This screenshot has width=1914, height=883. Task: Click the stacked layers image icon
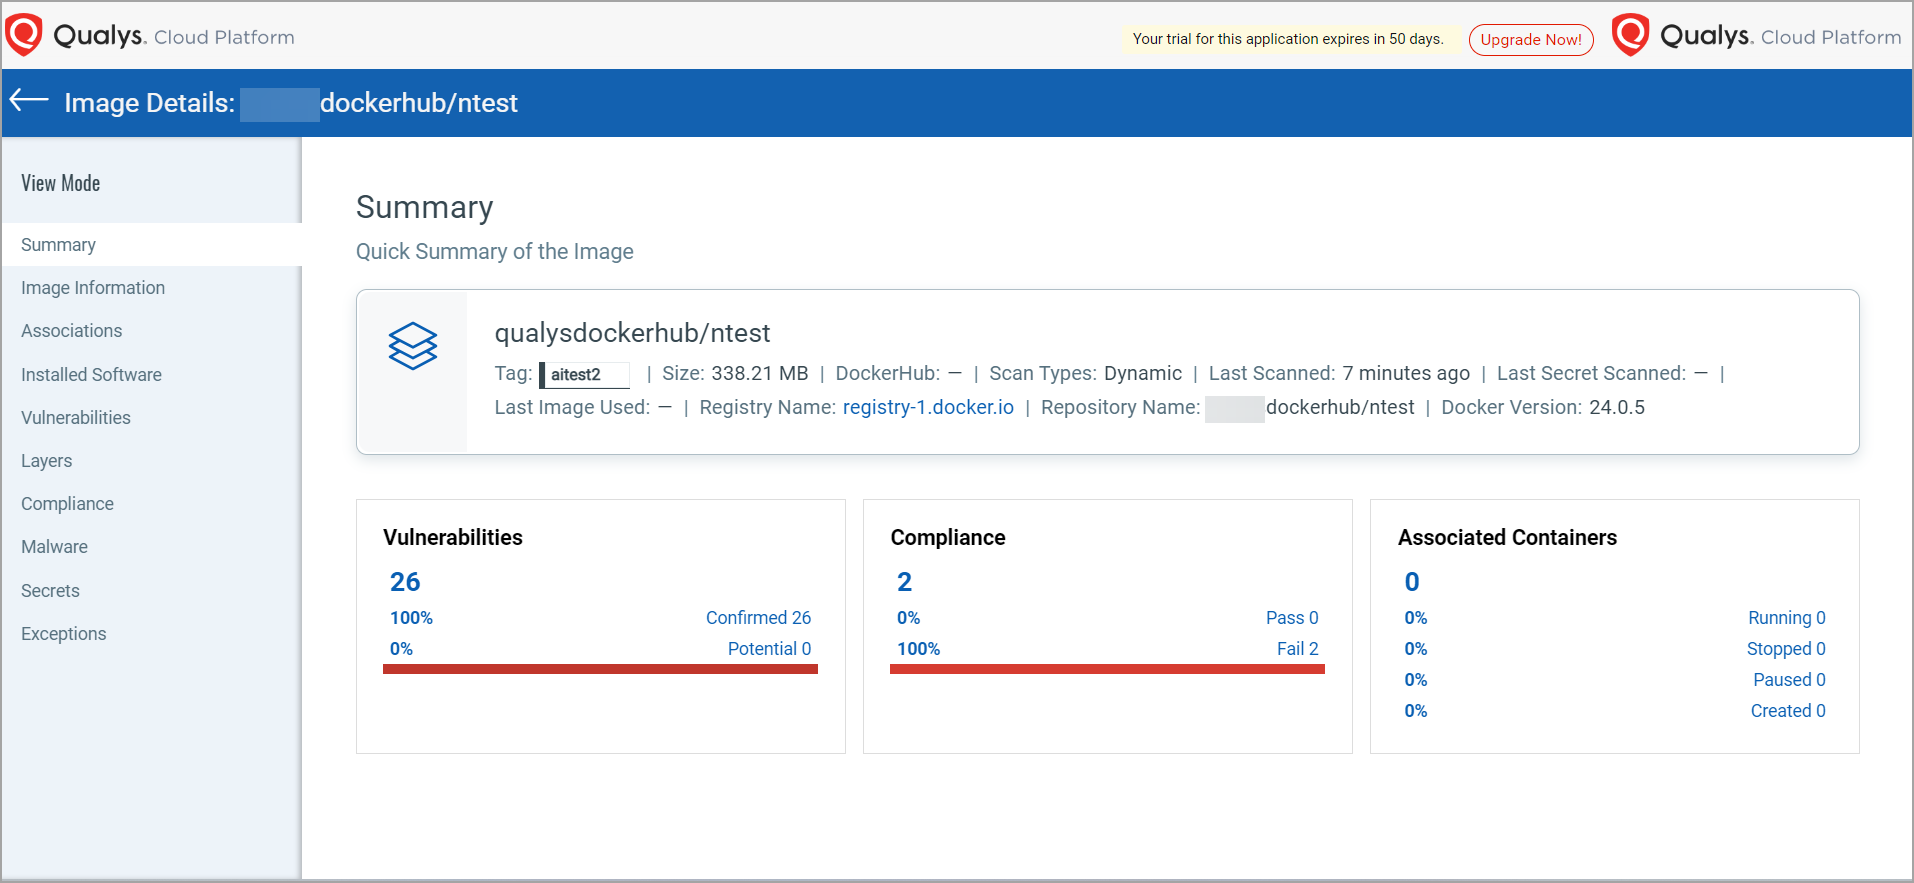tap(413, 346)
